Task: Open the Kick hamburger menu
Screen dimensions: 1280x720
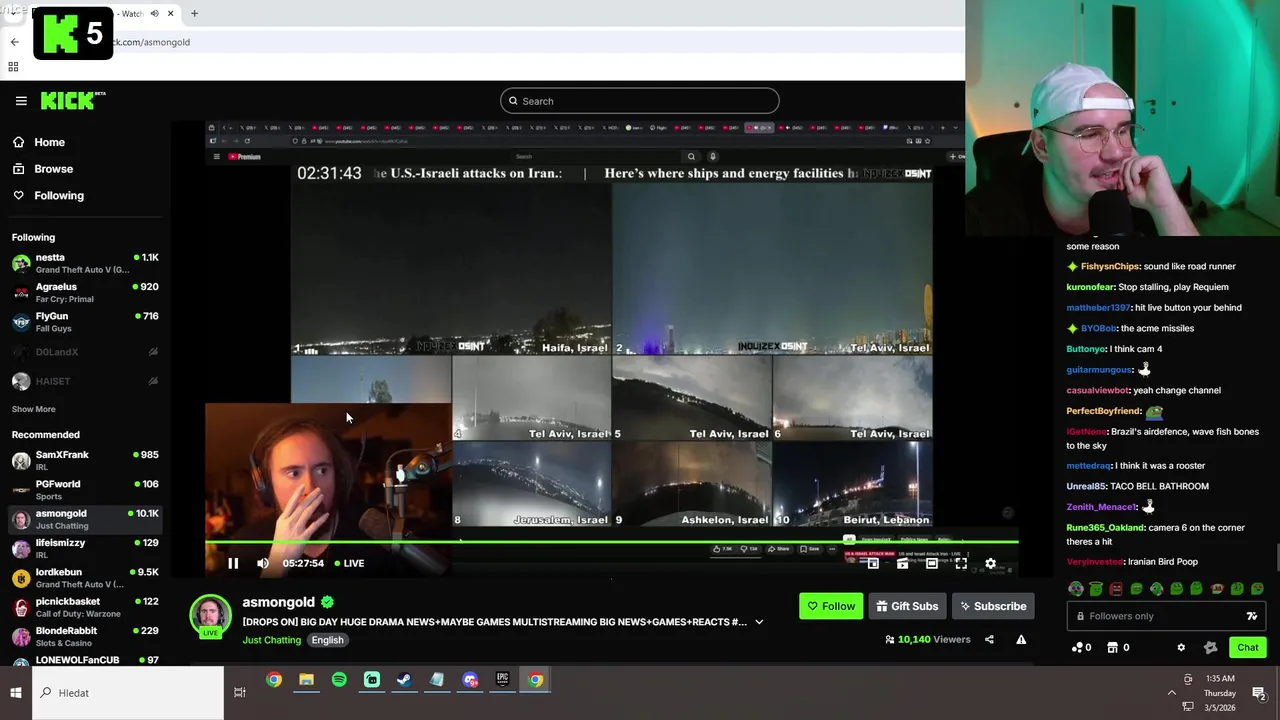Action: tap(21, 101)
